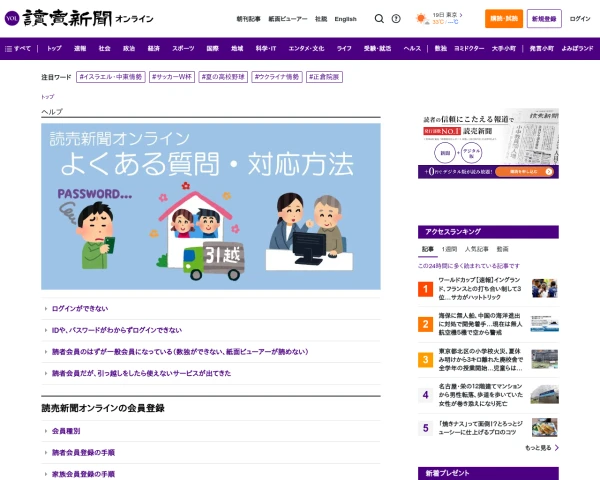Viewport: 600px width, 480px height.
Task: Open 経済 nav section
Action: 153,48
